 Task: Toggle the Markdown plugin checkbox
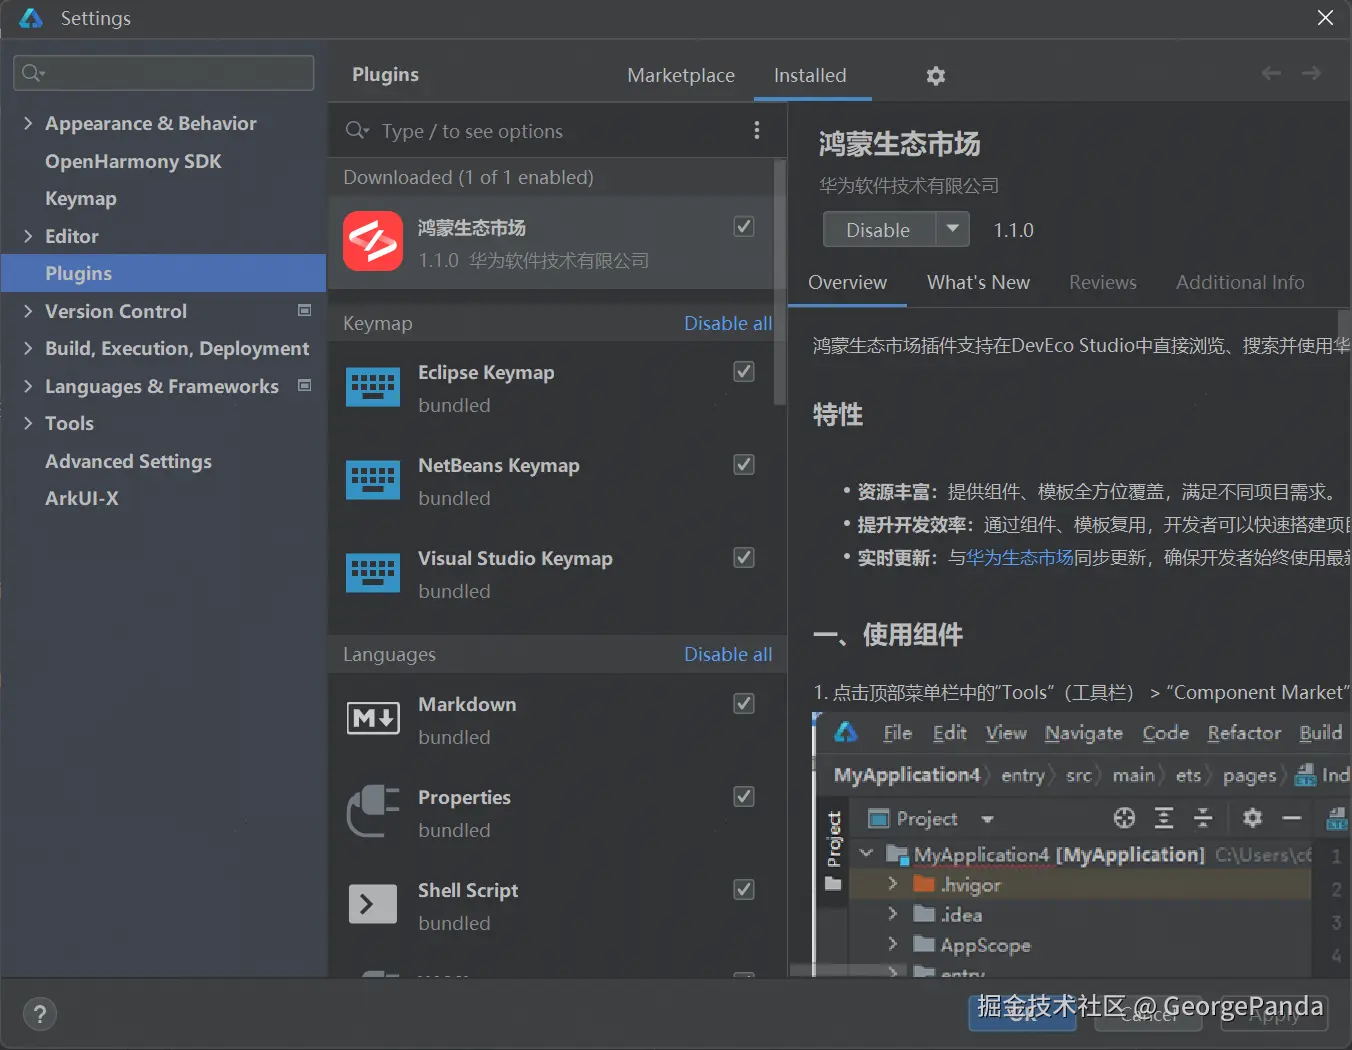[744, 703]
